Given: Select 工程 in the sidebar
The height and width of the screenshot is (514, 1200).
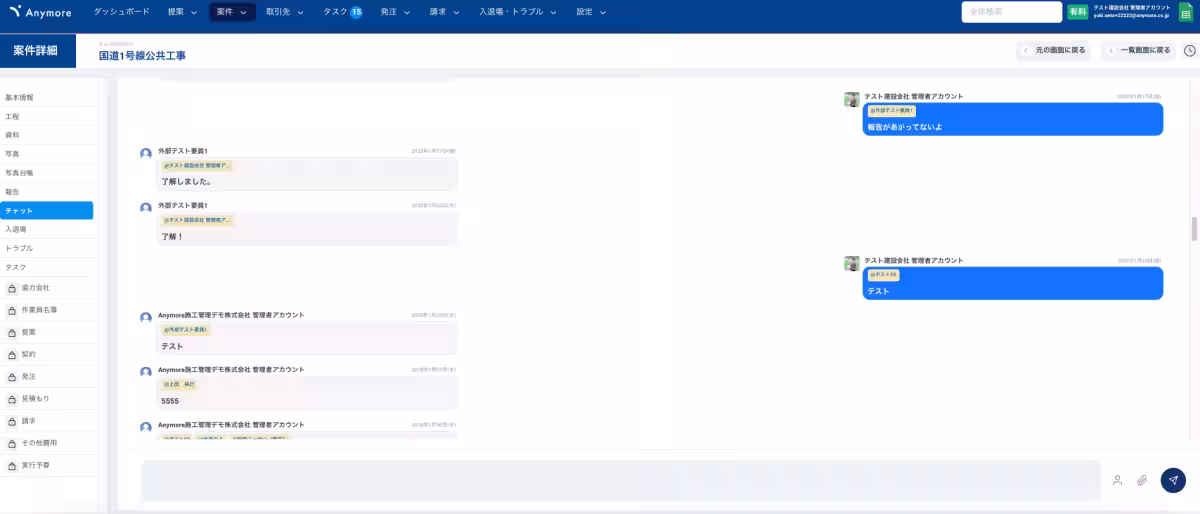Looking at the screenshot, I should tap(47, 116).
